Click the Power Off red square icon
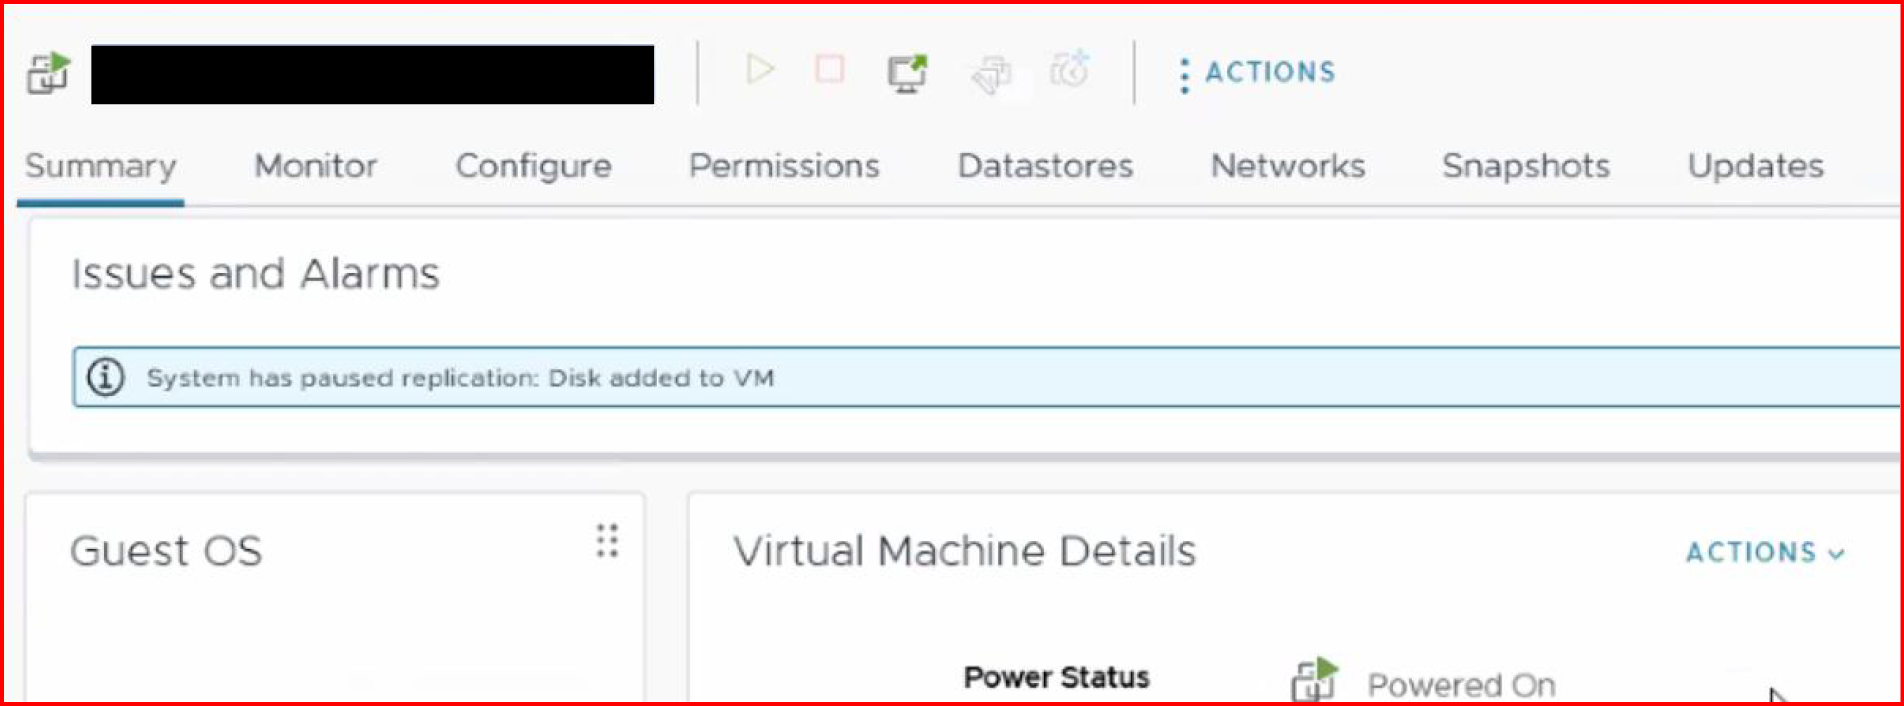Screen dimensions: 1904x706 pyautogui.click(x=829, y=69)
